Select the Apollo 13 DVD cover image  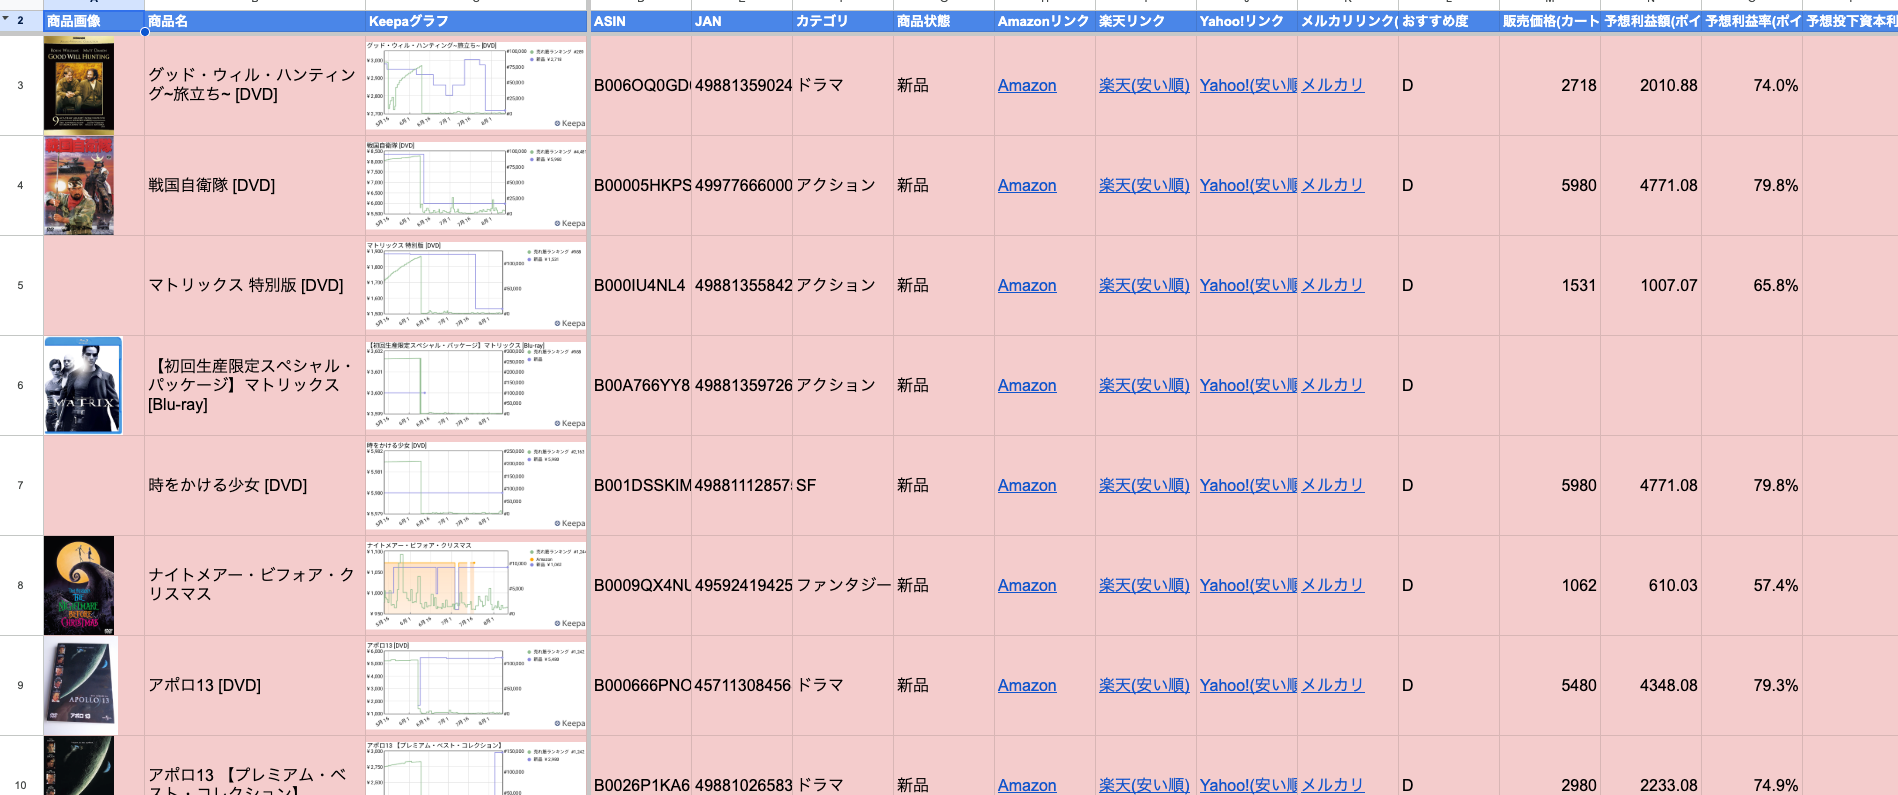coord(81,685)
